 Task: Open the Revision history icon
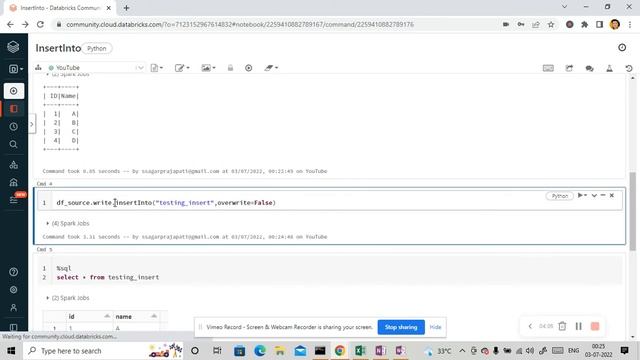629,68
